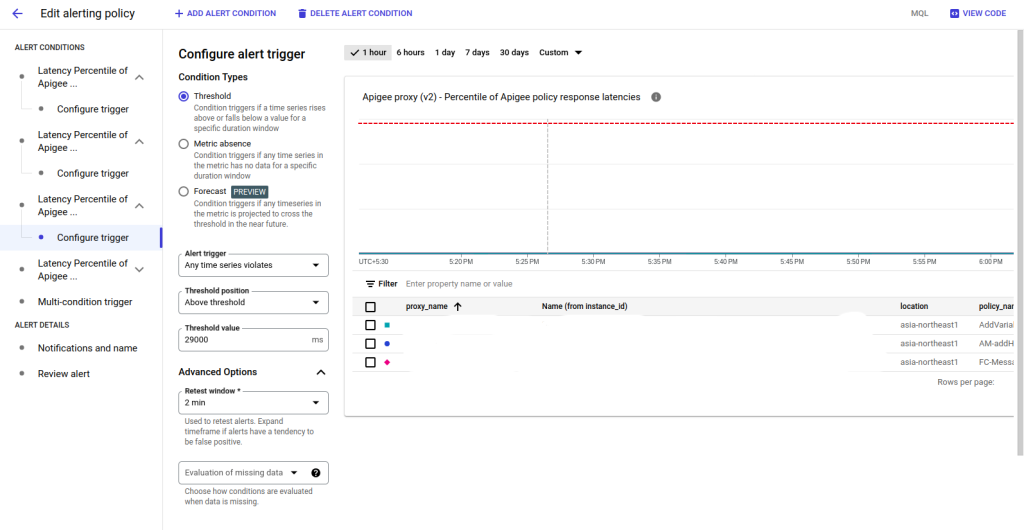This screenshot has width=1024, height=530.
Task: Toggle the select-all checkbox in table header
Action: point(370,306)
